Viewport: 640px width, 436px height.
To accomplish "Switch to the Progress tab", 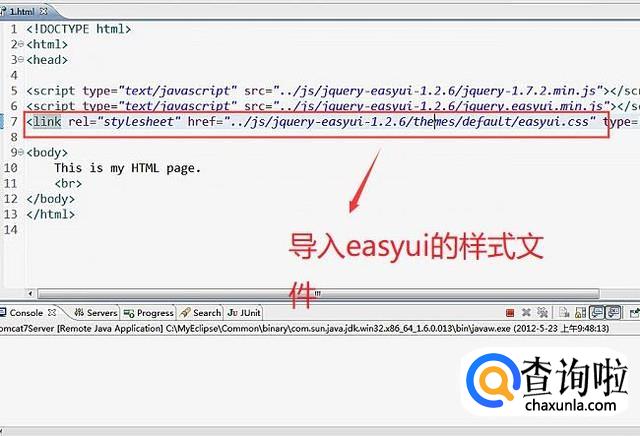I will [x=149, y=313].
